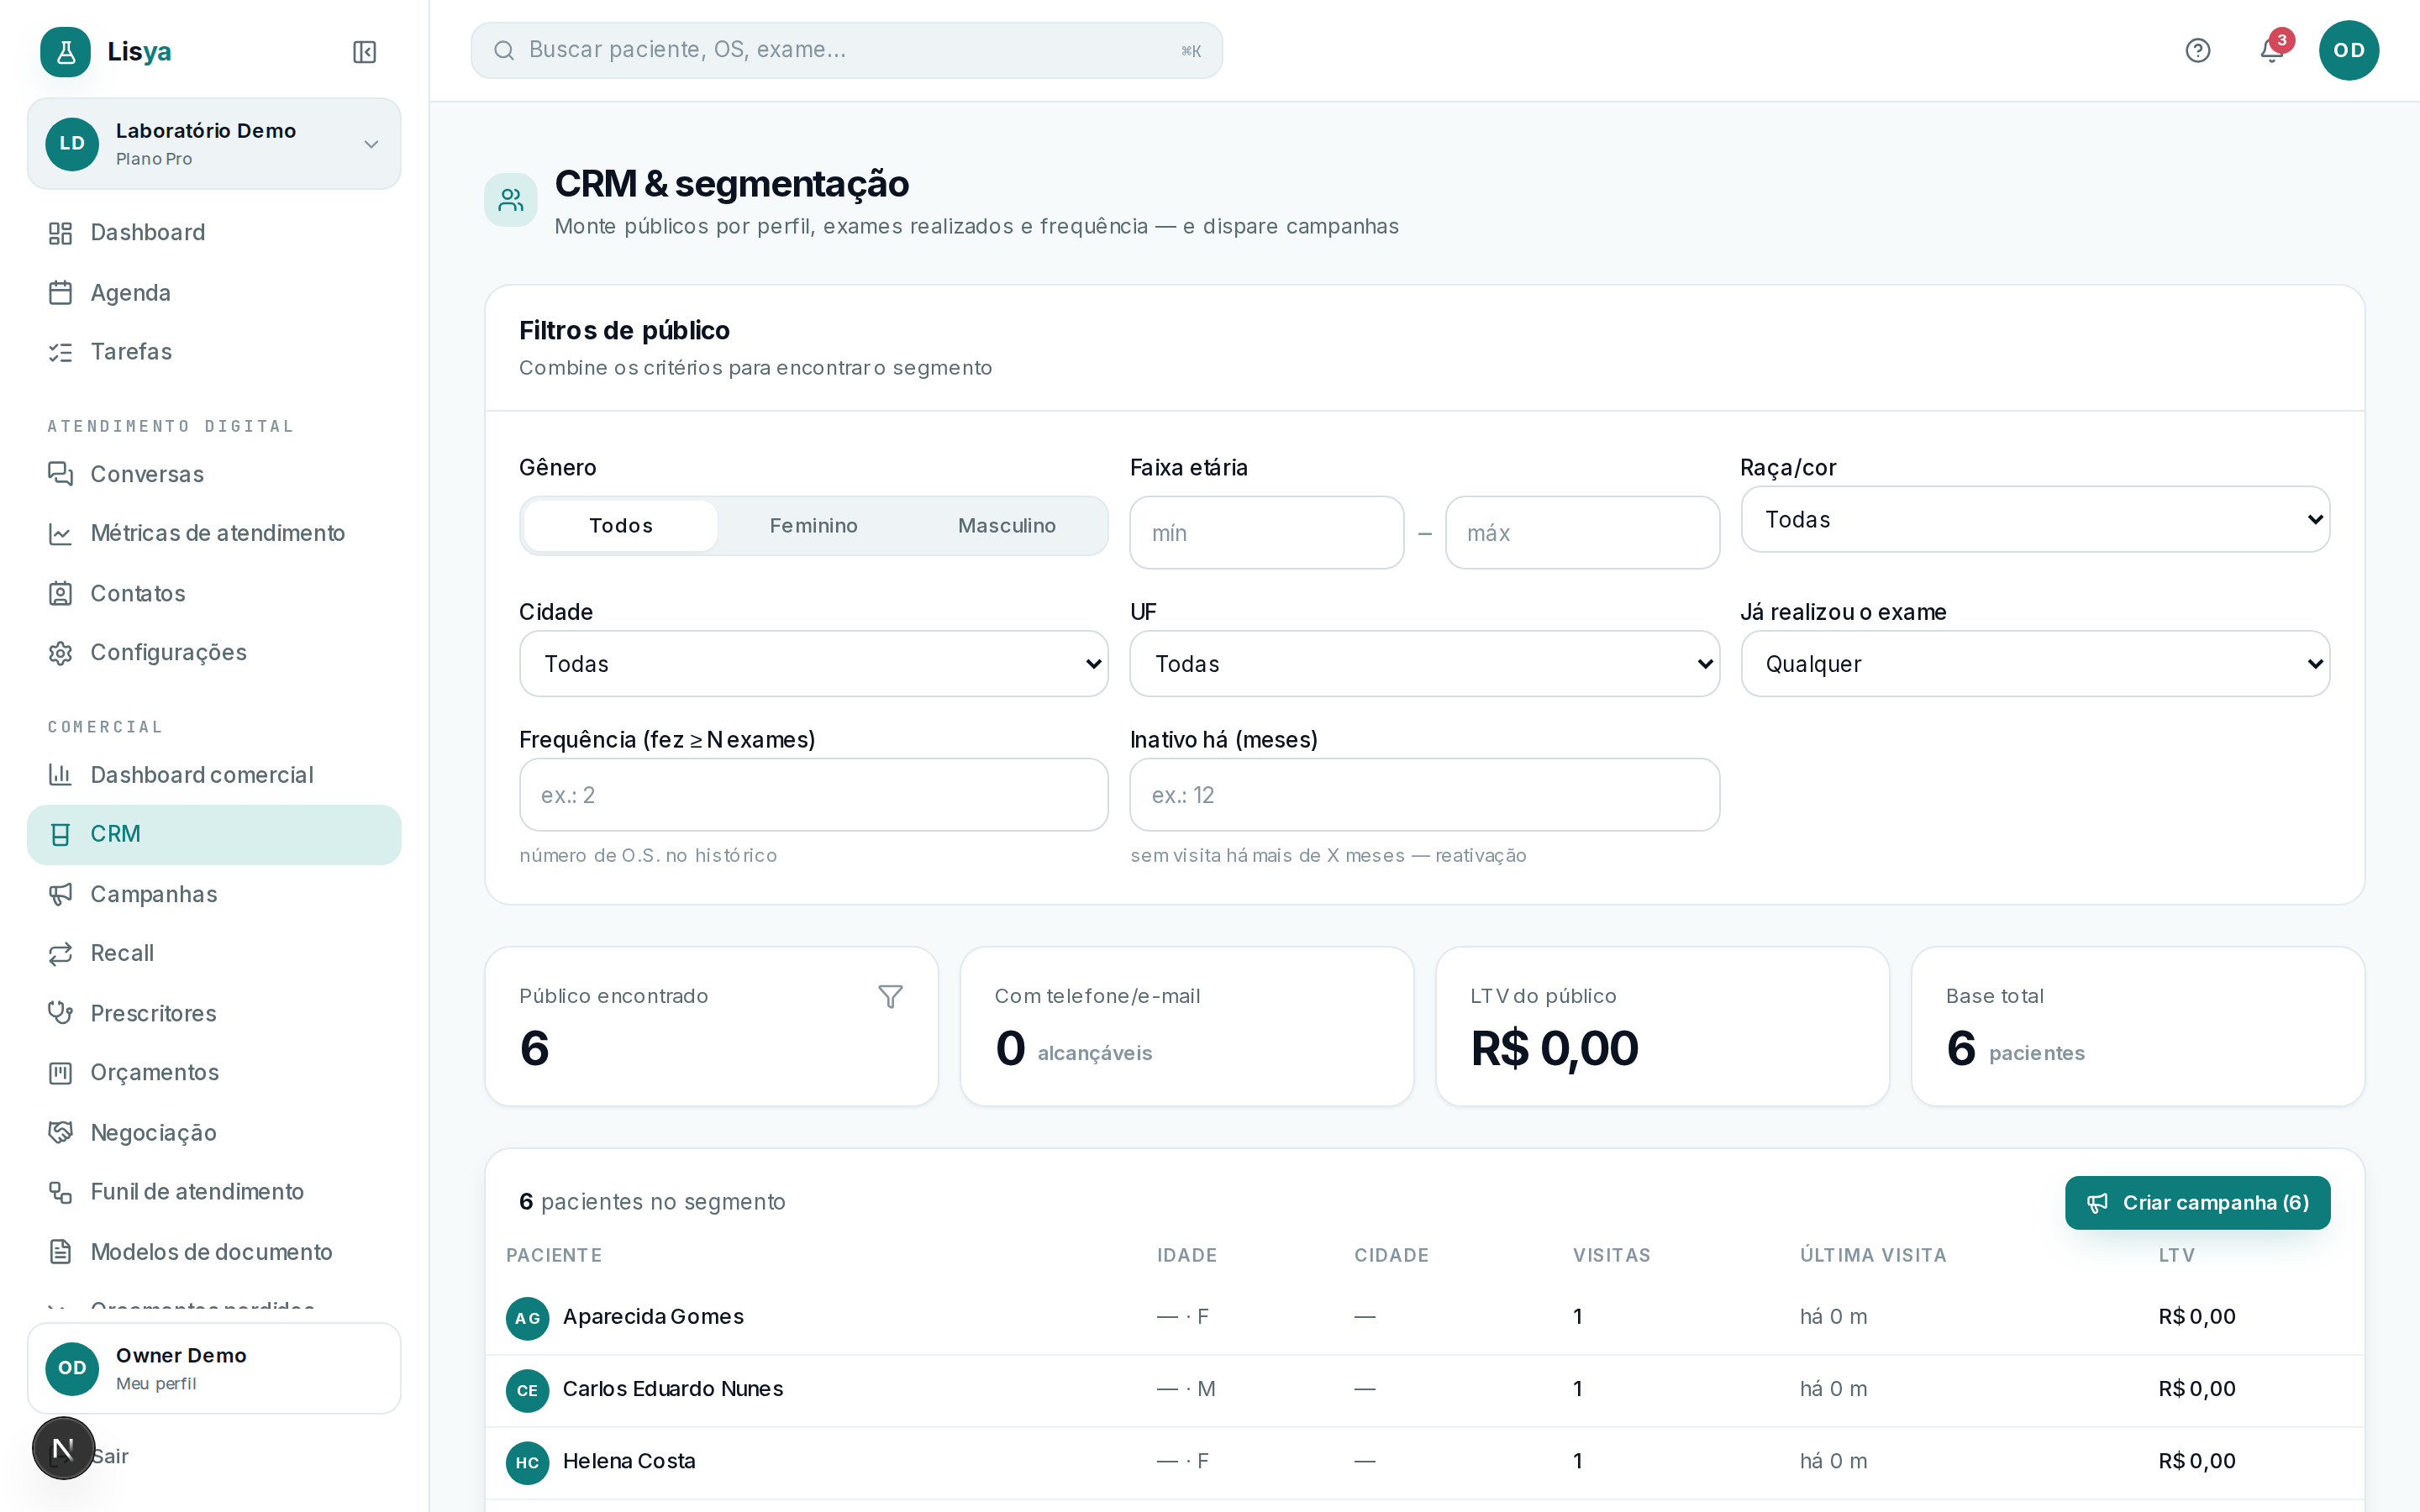The image size is (2420, 1512).
Task: Click the Métricas de atendimento chart icon
Action: [60, 534]
